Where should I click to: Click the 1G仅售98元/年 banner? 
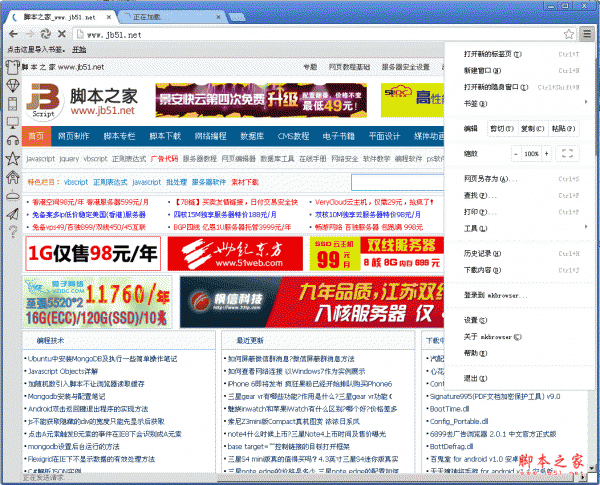[93, 253]
